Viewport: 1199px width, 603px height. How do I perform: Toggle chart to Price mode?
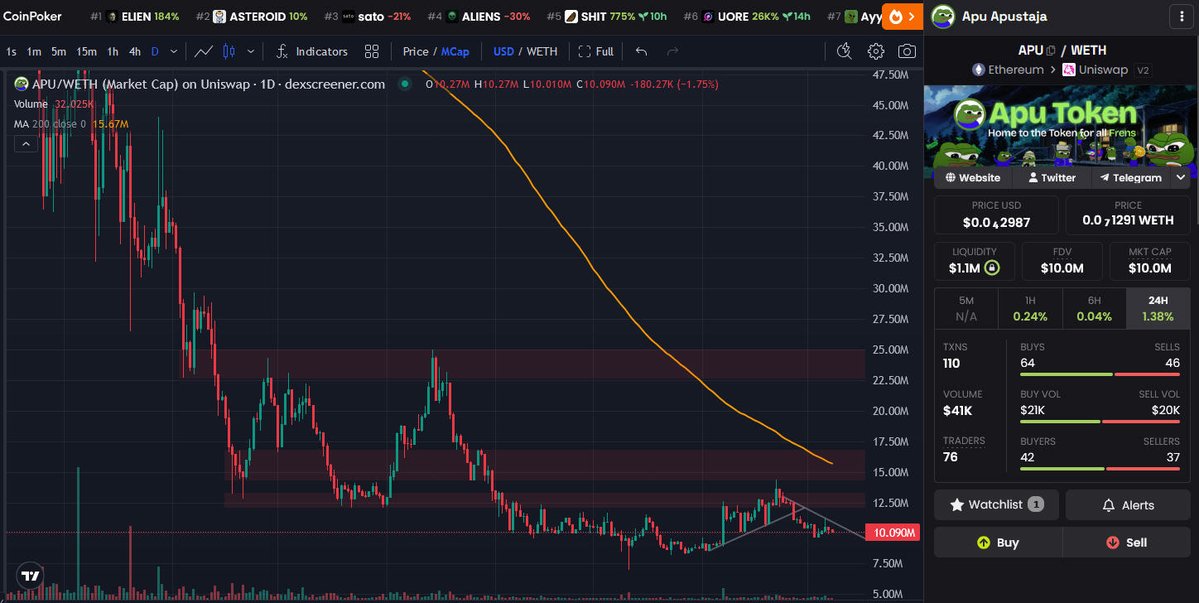[x=415, y=51]
